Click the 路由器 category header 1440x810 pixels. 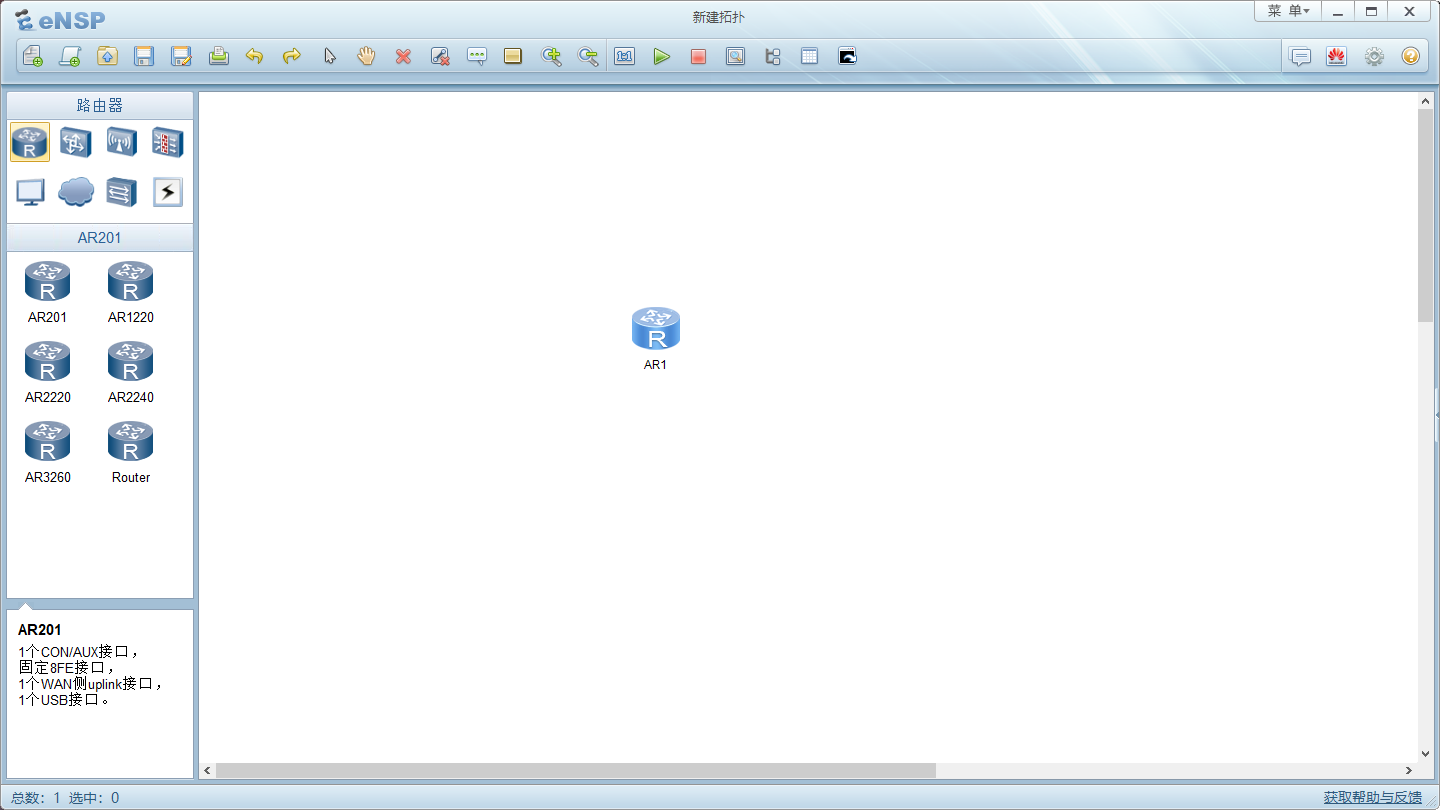100,105
